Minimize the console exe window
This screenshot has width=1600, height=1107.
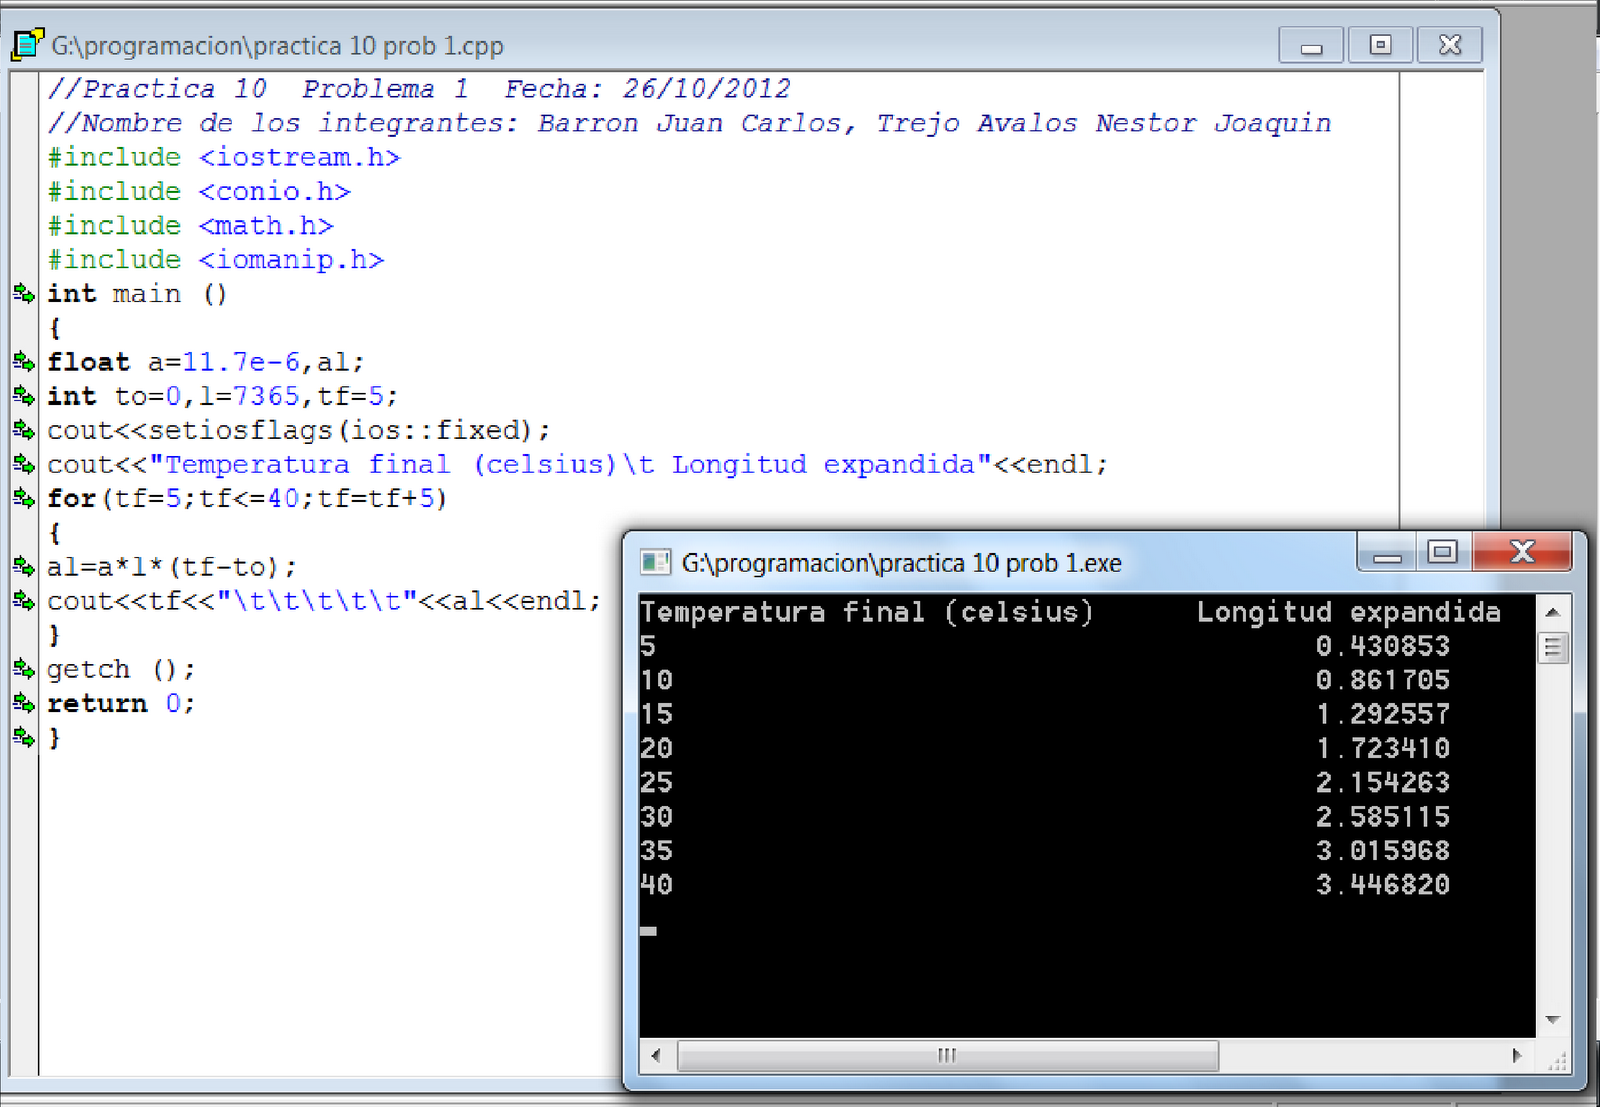1386,551
